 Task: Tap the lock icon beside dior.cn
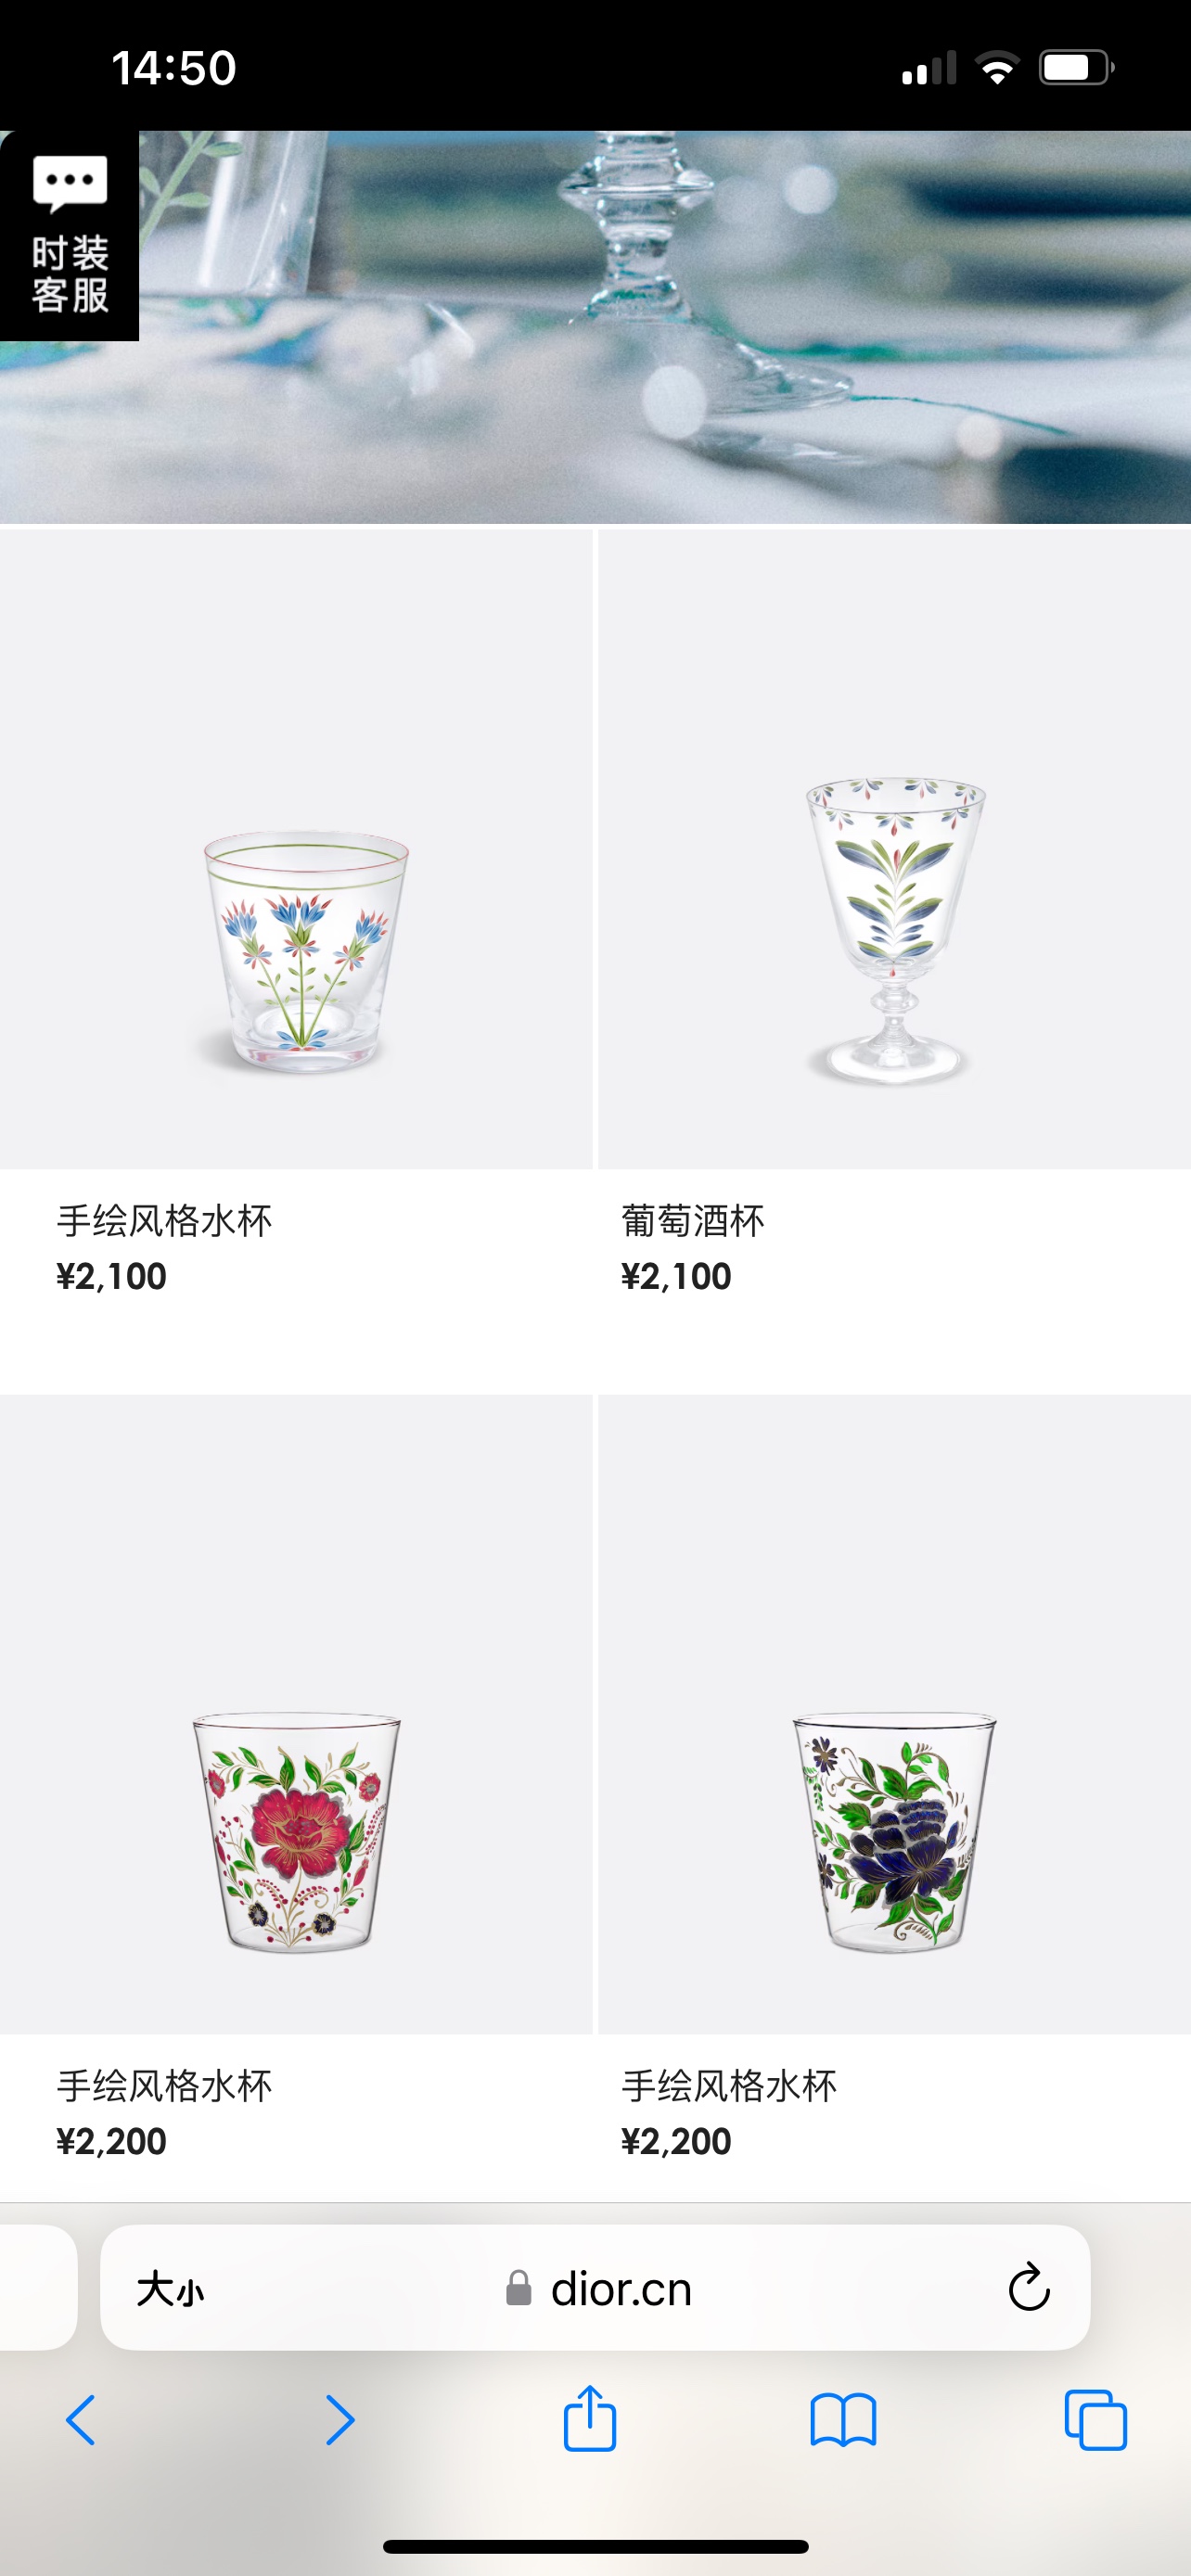coord(518,2288)
